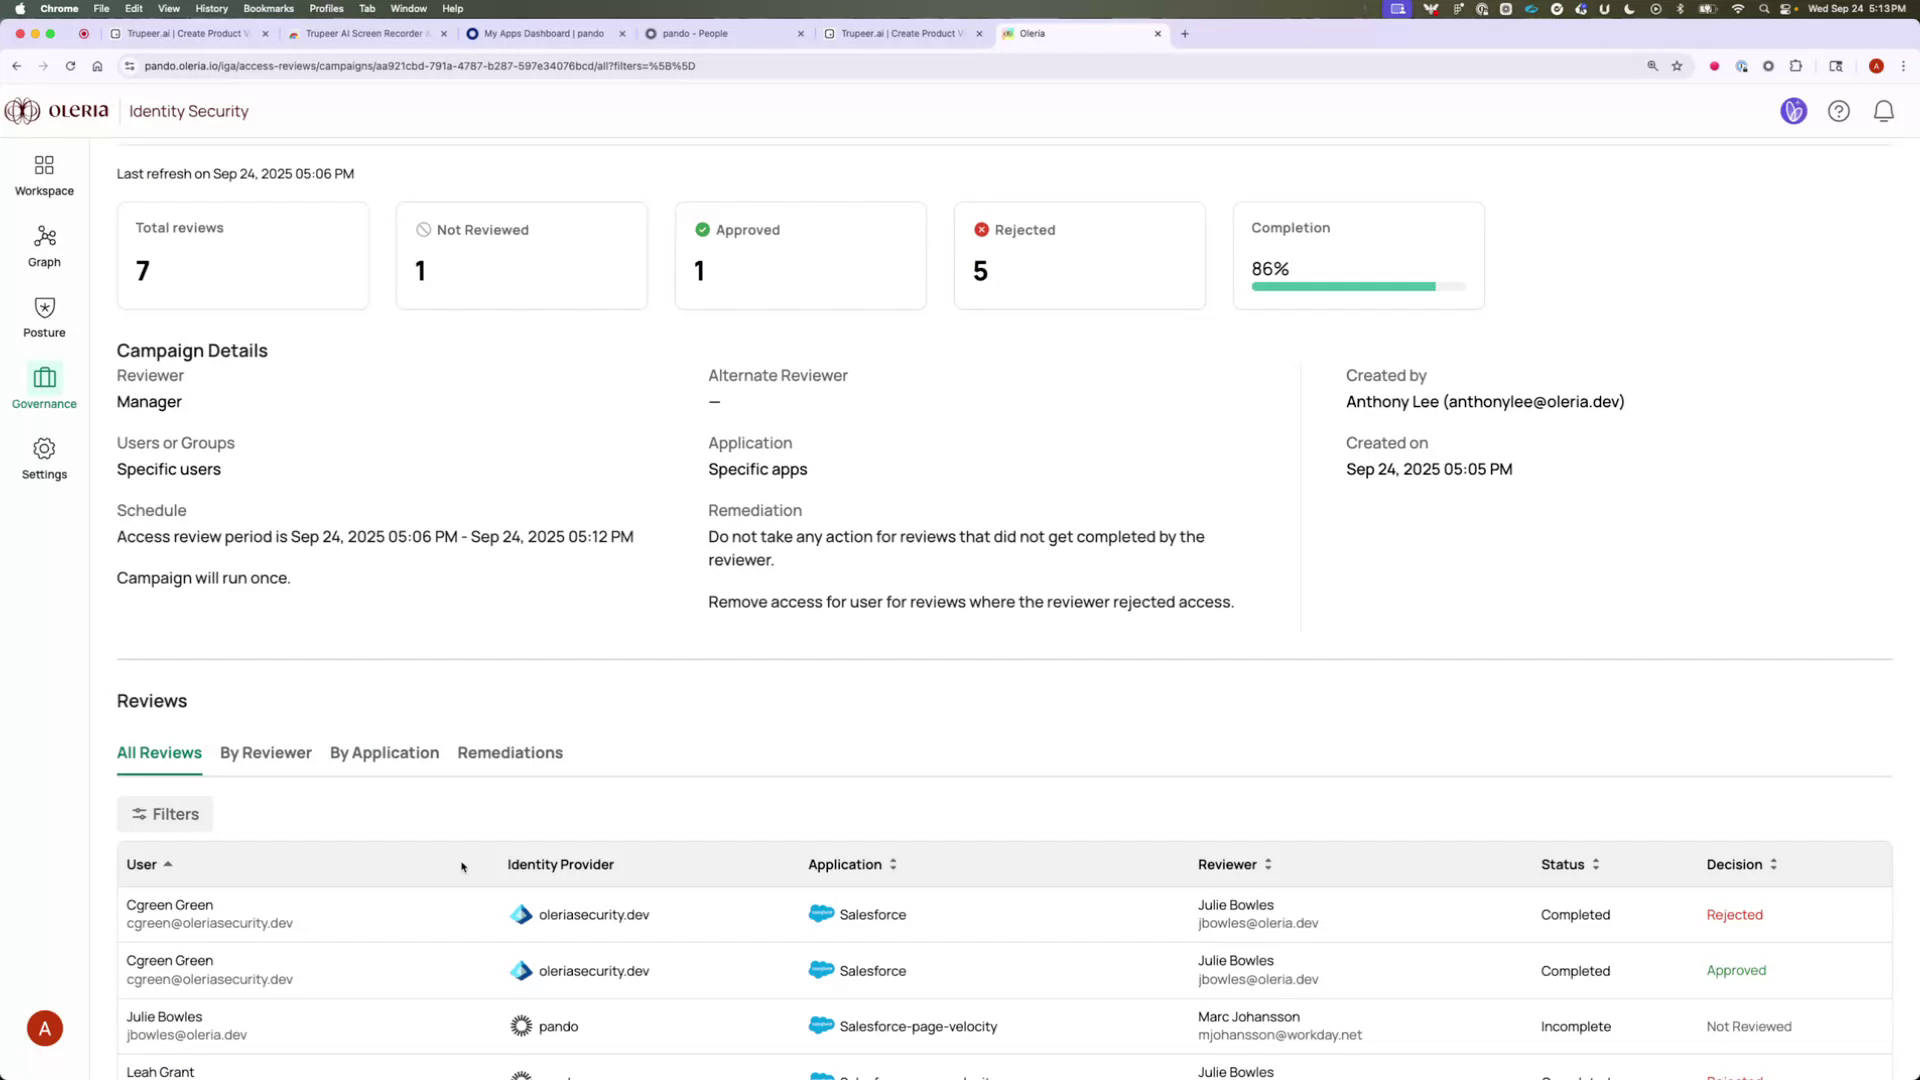This screenshot has height=1080, width=1920.
Task: Open the help question mark icon
Action: coord(1839,111)
